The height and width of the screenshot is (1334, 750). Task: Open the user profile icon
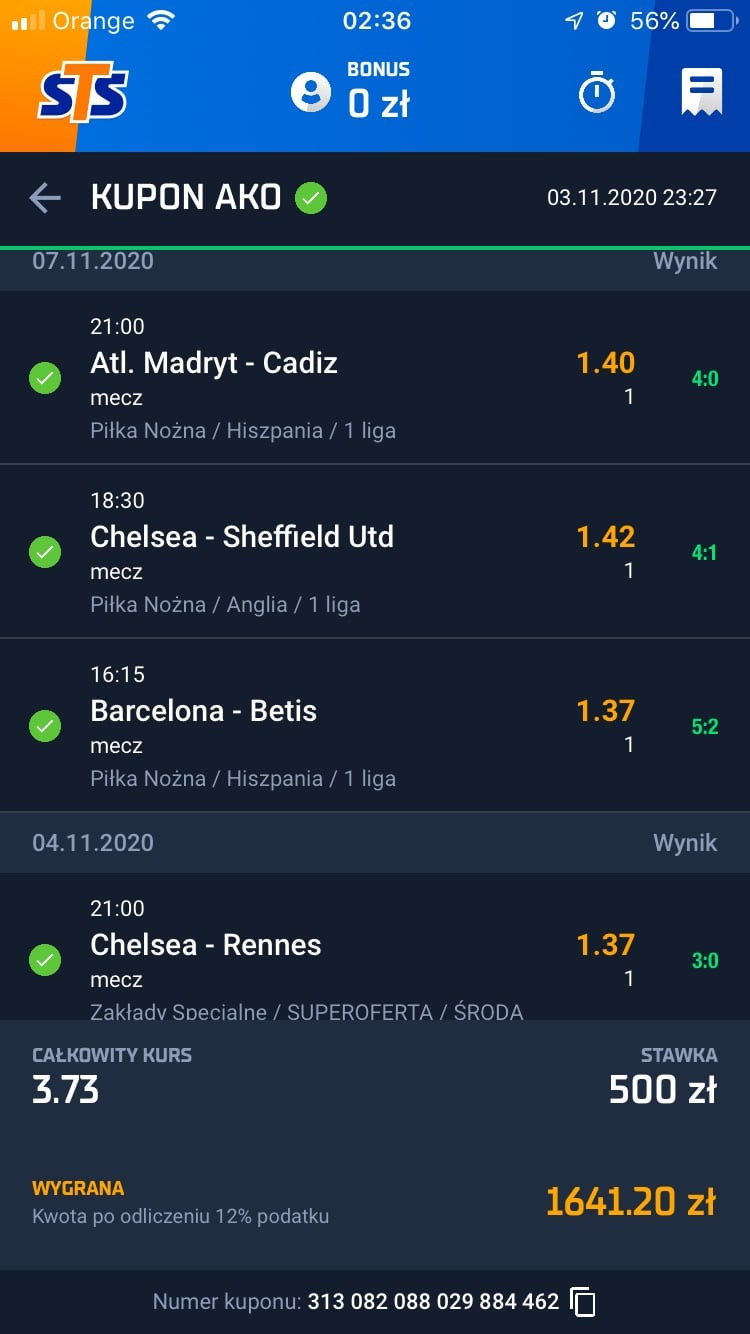pos(310,92)
